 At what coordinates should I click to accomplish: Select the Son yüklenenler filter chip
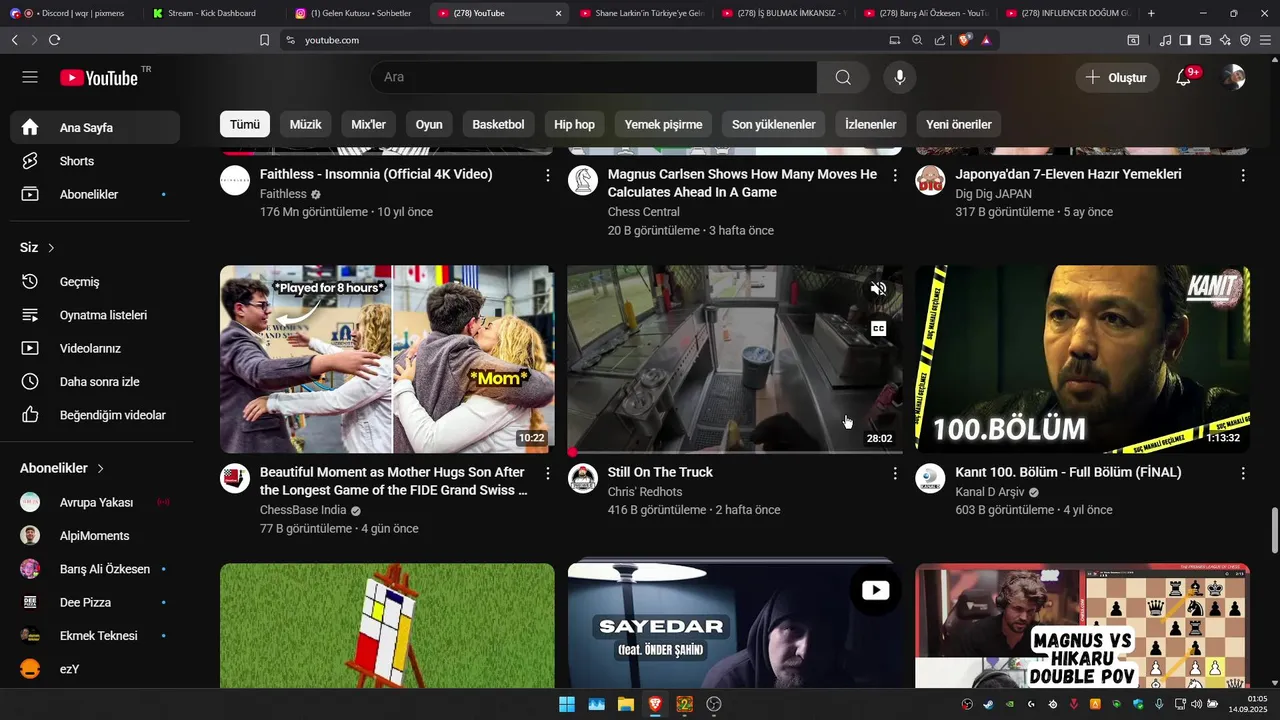(773, 124)
